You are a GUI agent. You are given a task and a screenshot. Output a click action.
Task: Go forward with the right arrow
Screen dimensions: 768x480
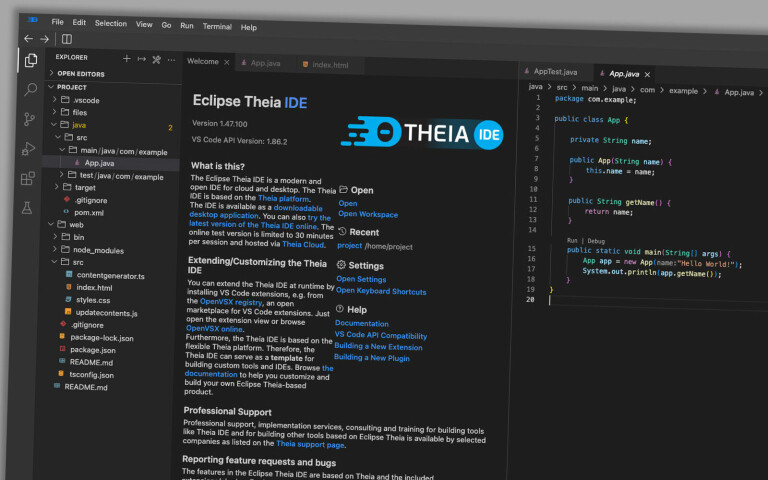[45, 39]
